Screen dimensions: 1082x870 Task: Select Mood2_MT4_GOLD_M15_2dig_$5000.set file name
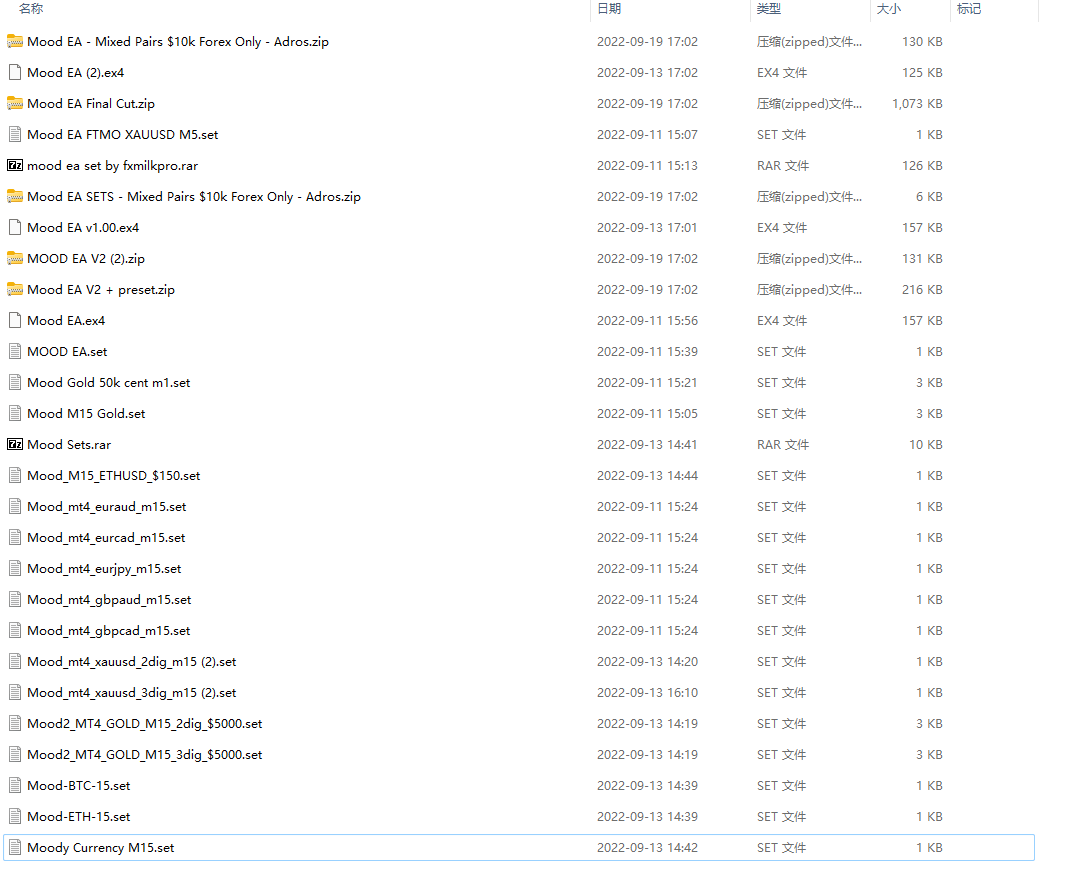pos(144,724)
